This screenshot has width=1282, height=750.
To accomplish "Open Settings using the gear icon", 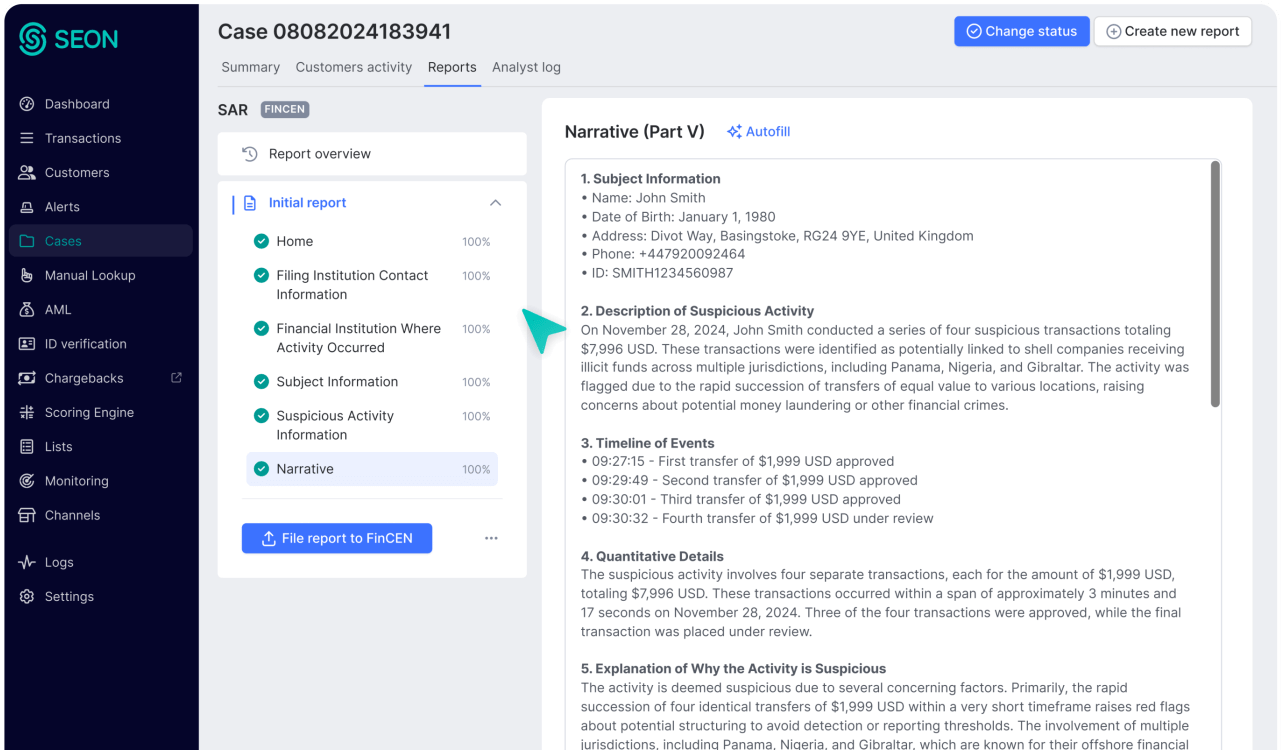I will pyautogui.click(x=27, y=596).
